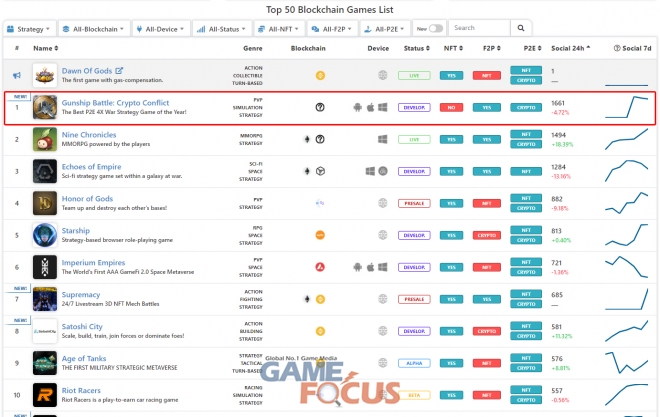The width and height of the screenshot is (660, 417).
Task: Click the megaphone icon beside Dawn Of Gods
Action: 17,75
